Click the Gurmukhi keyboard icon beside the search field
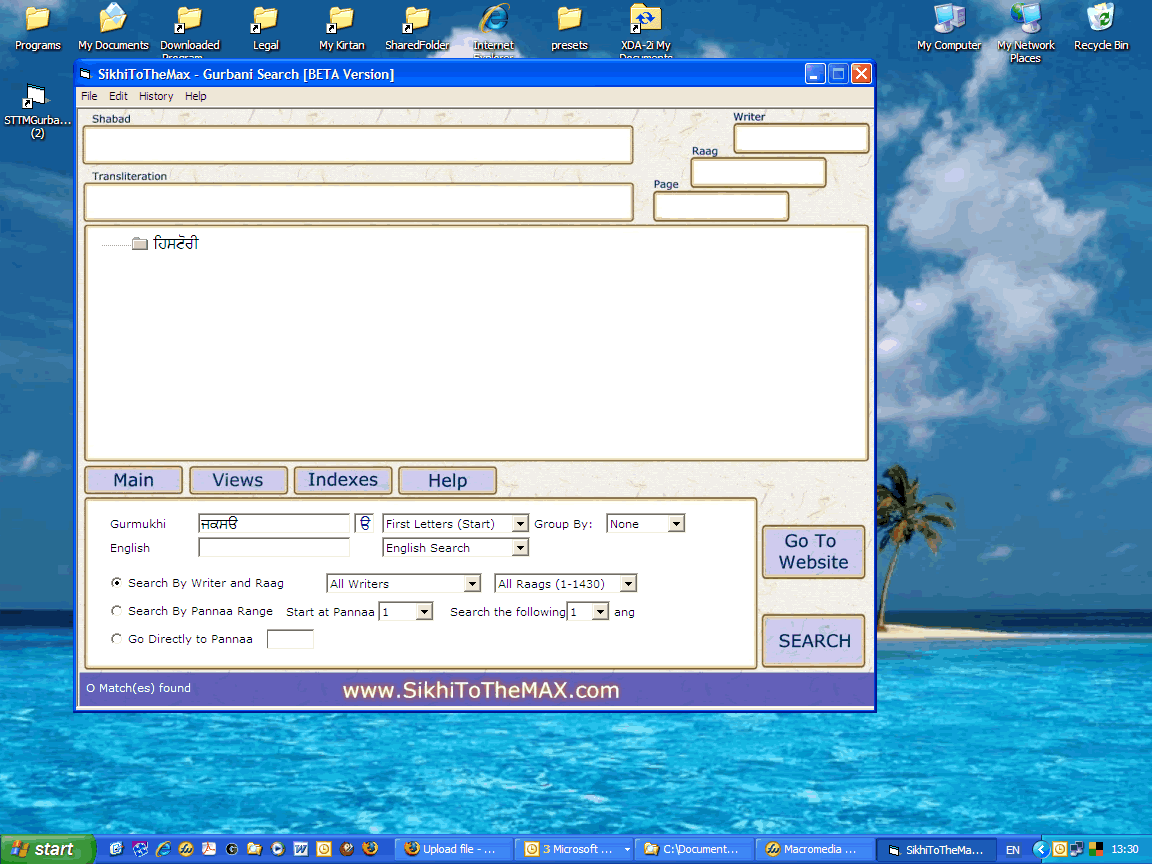Image resolution: width=1152 pixels, height=864 pixels. pyautogui.click(x=364, y=523)
